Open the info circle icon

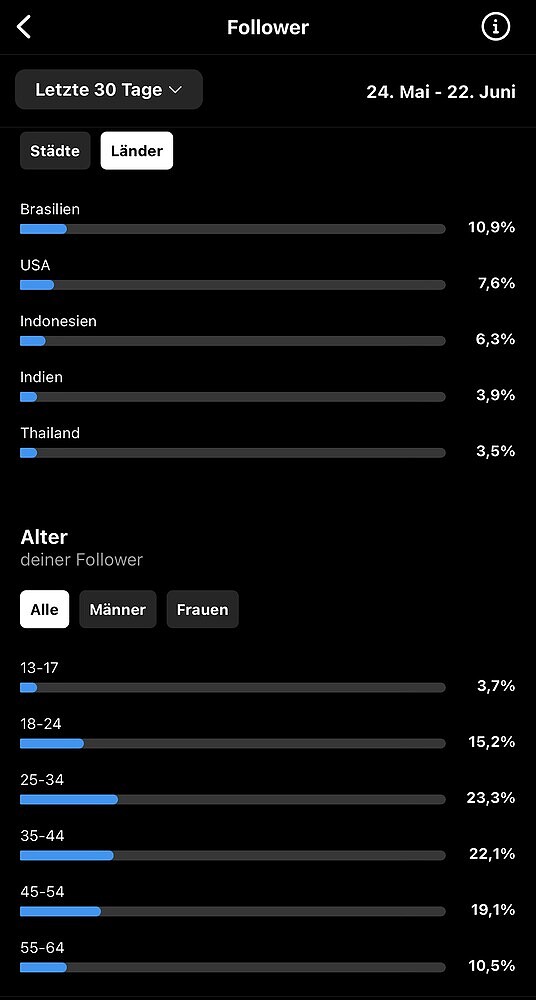[496, 27]
